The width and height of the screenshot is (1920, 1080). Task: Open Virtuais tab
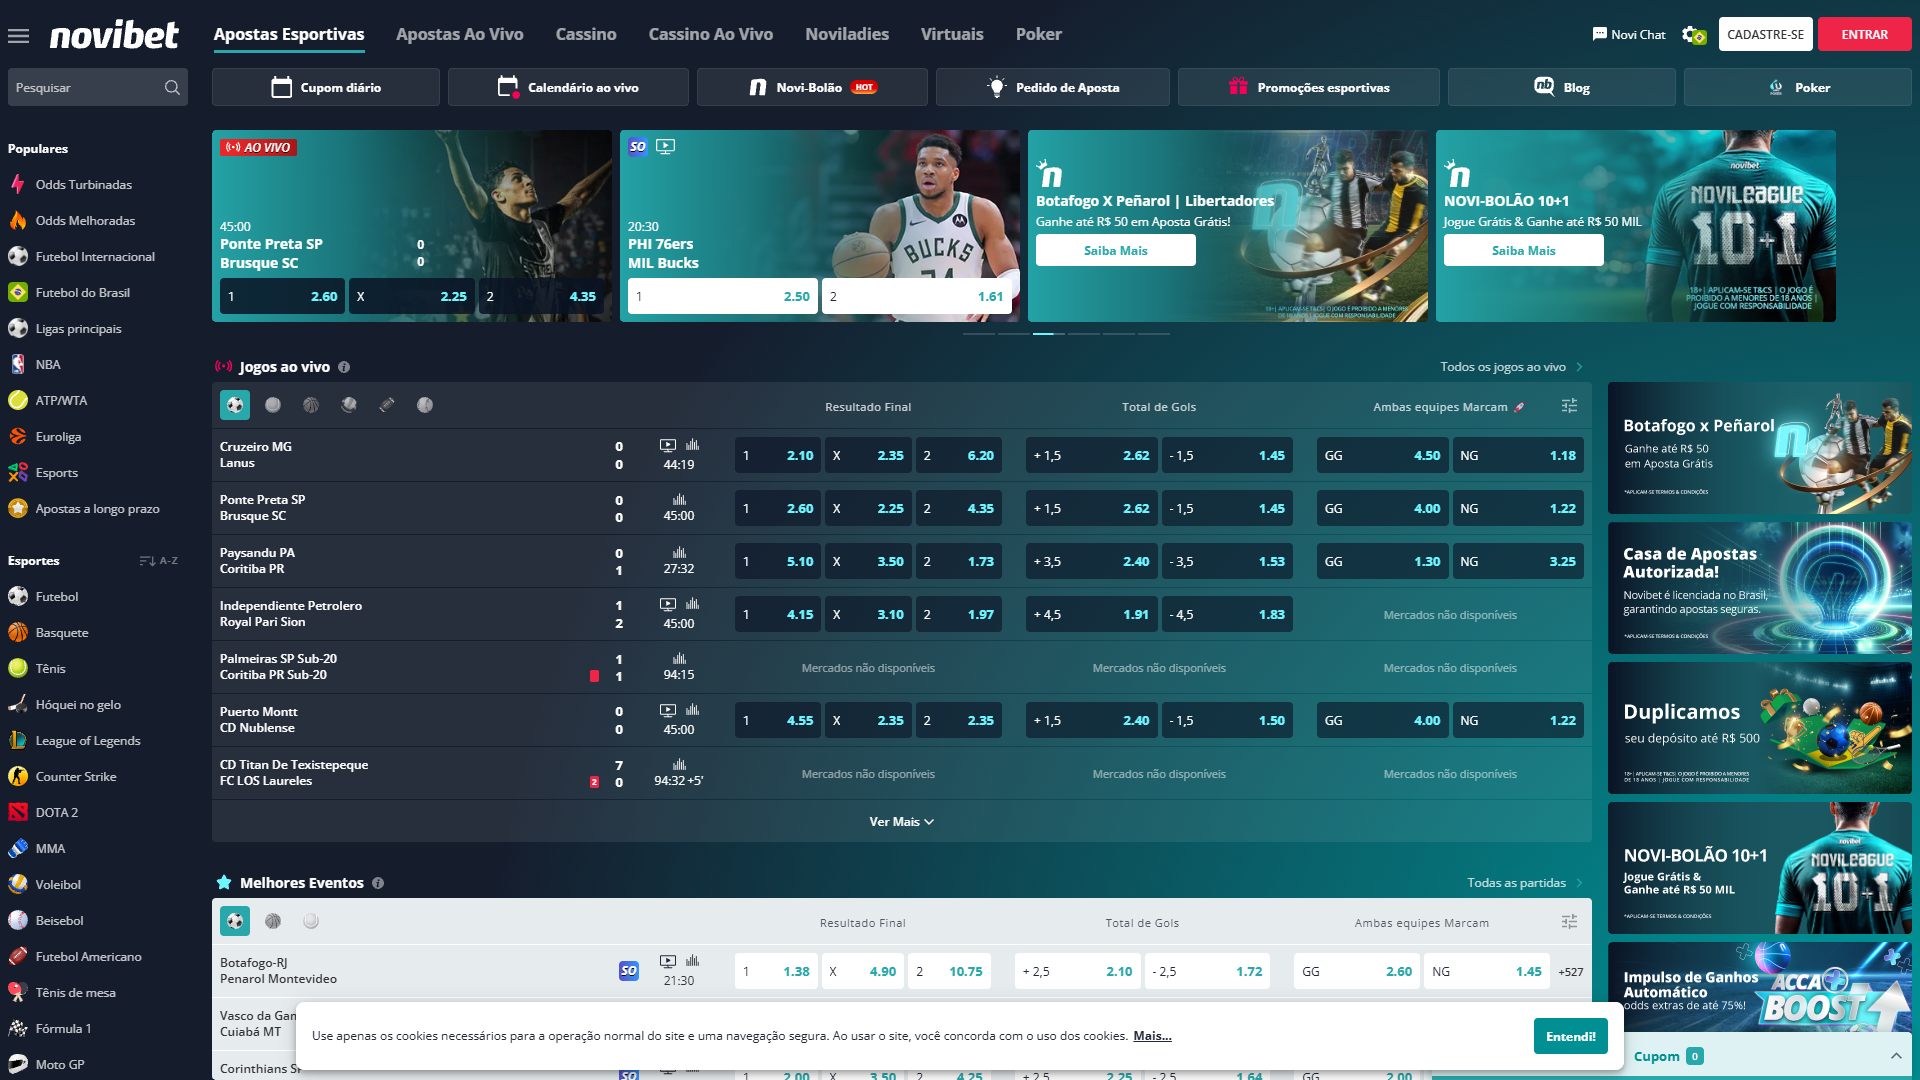952,34
